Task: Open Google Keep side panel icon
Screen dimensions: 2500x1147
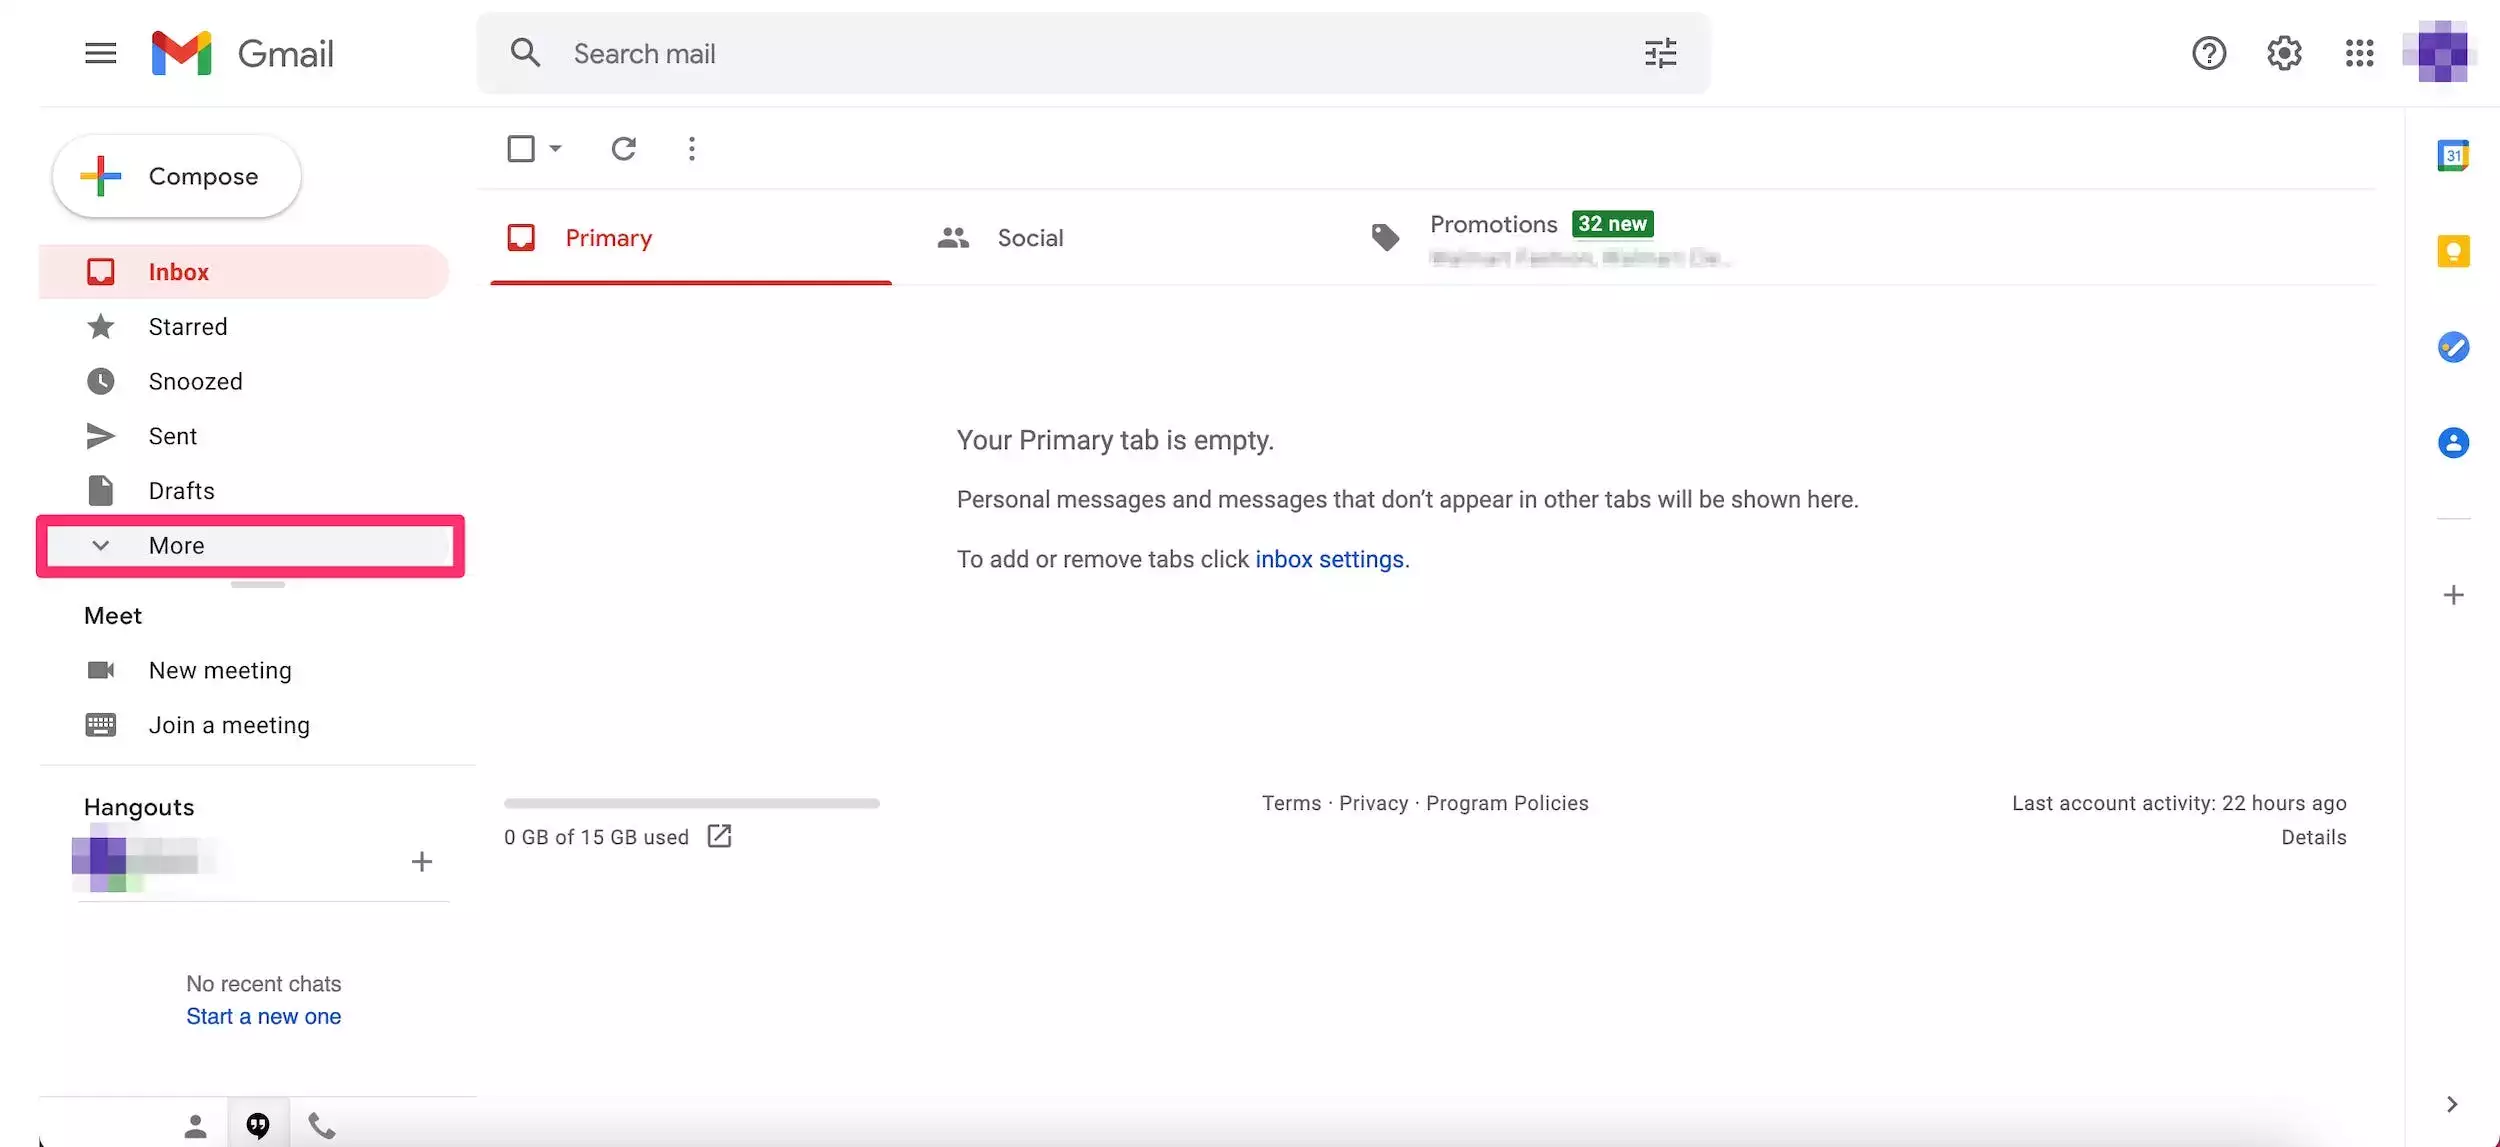Action: tap(2452, 250)
